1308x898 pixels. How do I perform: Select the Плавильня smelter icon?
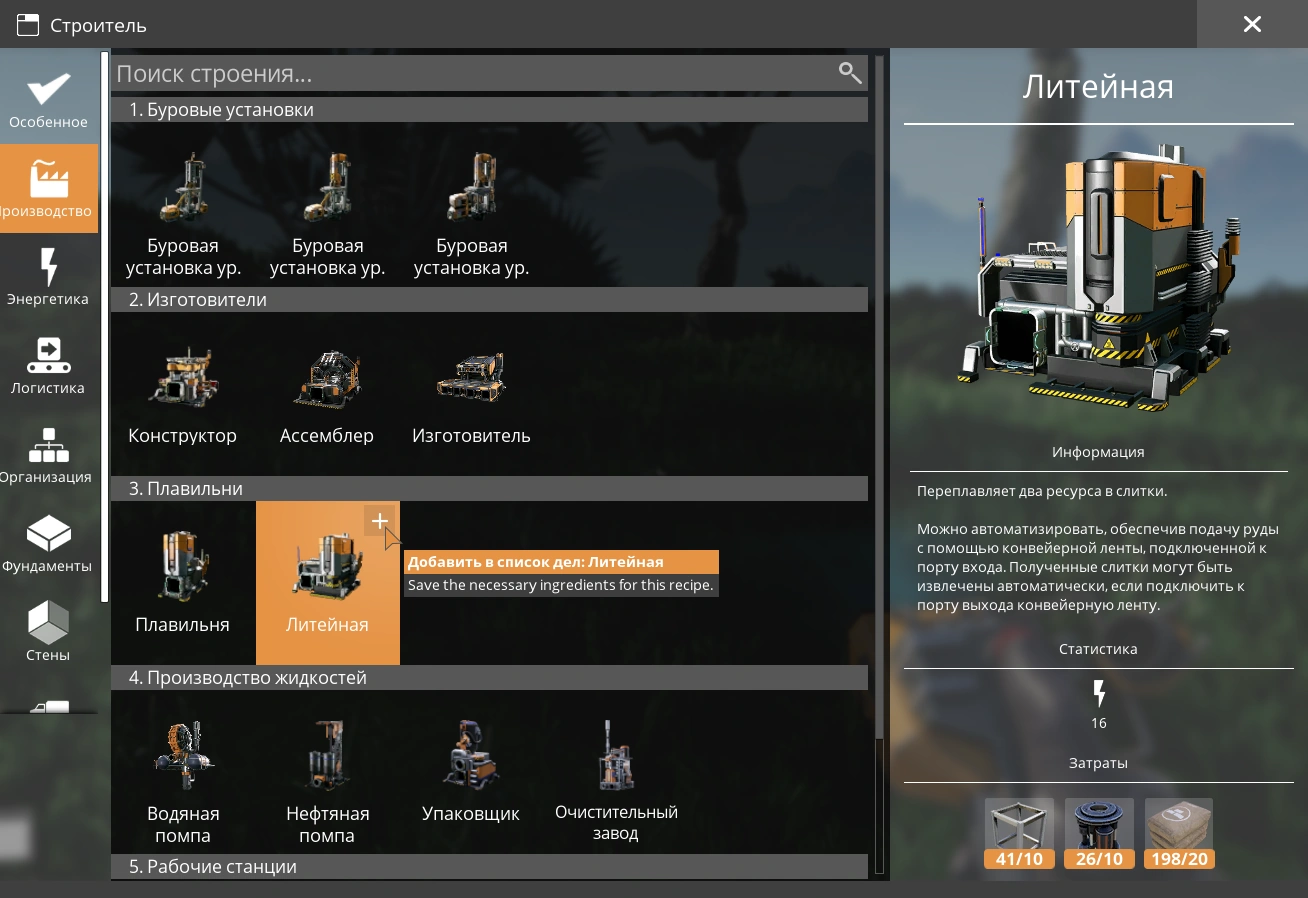(183, 582)
